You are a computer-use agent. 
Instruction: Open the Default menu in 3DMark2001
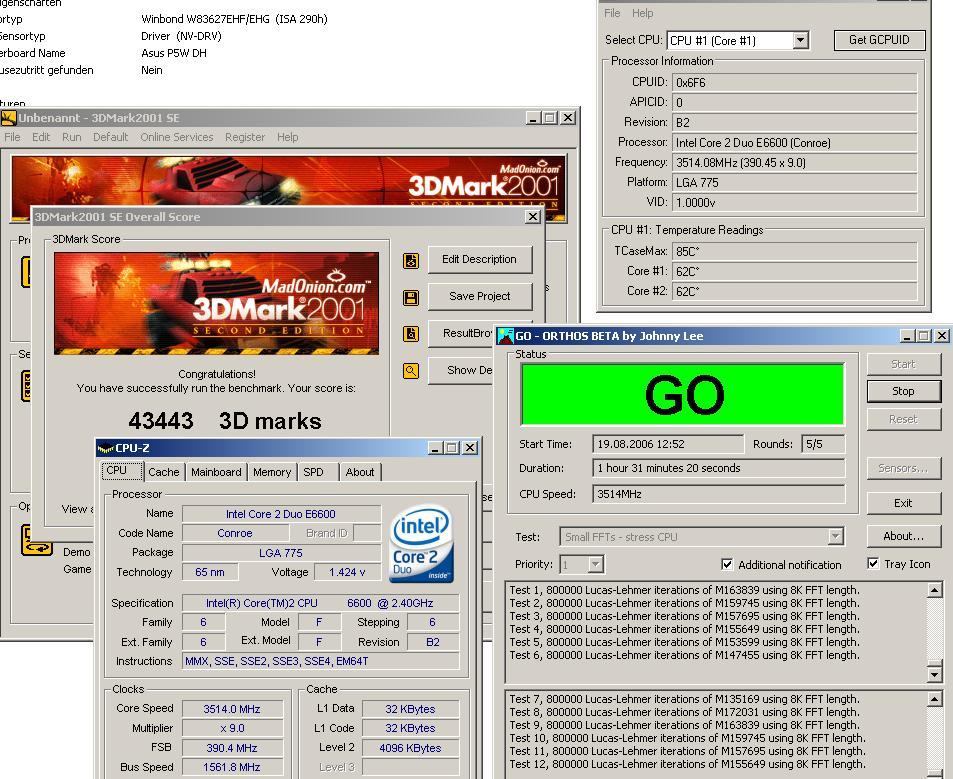click(111, 137)
